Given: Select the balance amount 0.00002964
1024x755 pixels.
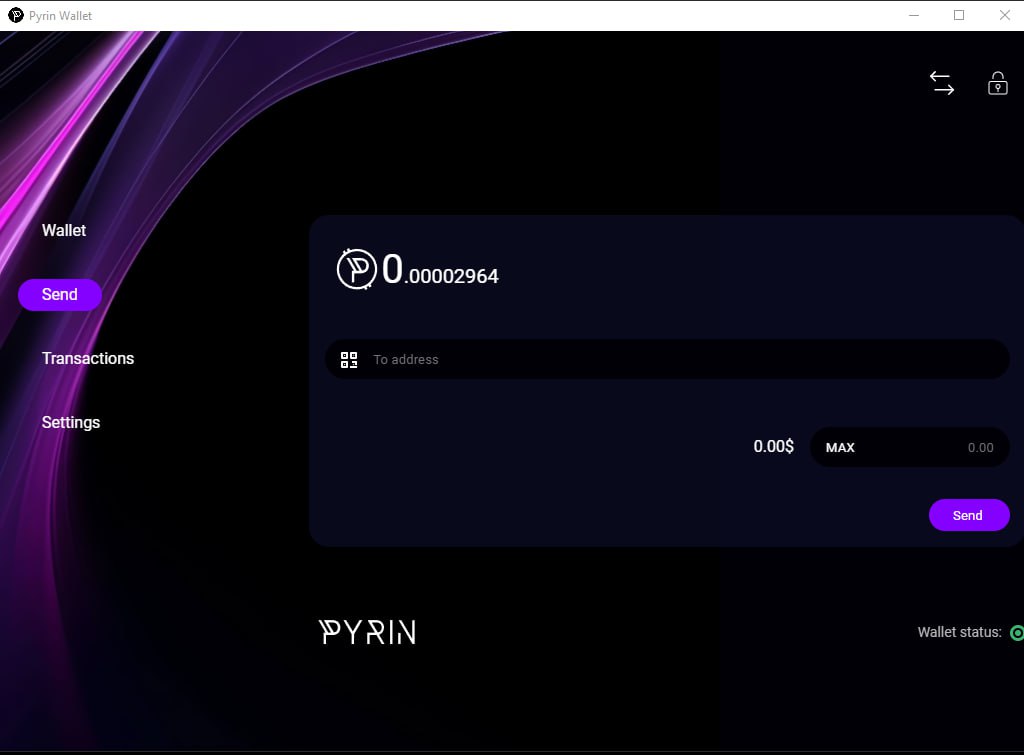Looking at the screenshot, I should 440,272.
